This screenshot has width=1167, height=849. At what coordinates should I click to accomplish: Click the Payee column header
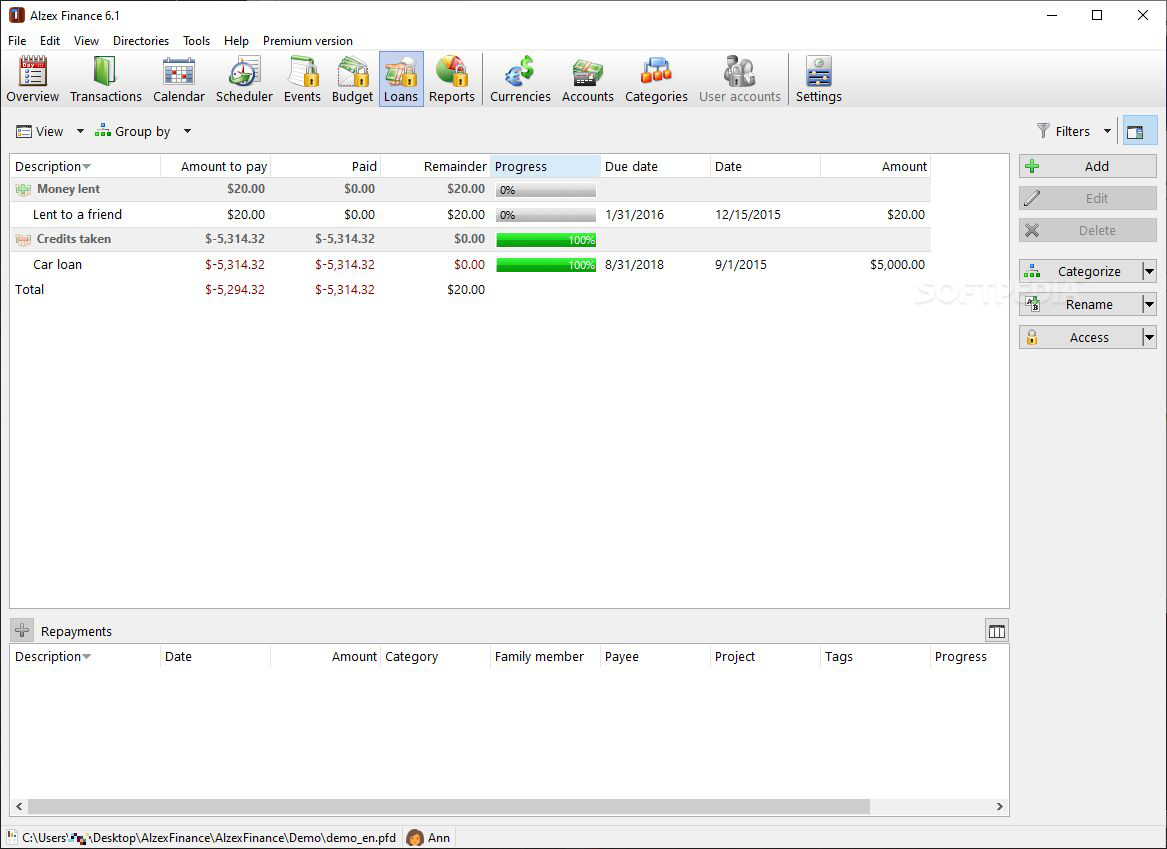(656, 656)
